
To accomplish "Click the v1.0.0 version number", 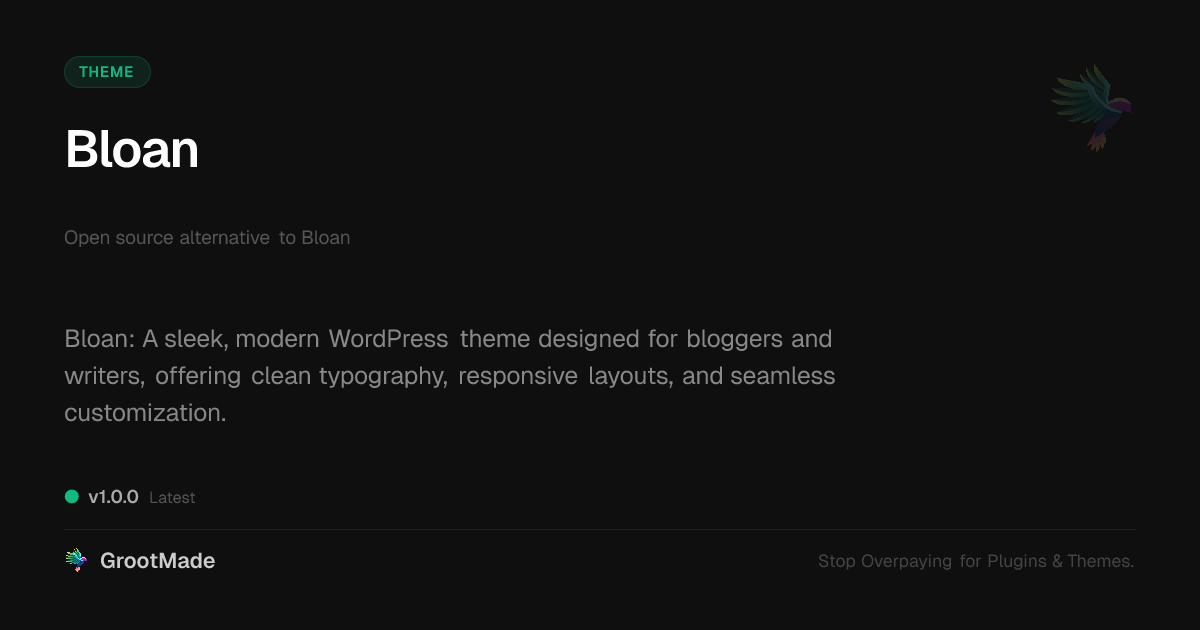I will pyautogui.click(x=113, y=497).
